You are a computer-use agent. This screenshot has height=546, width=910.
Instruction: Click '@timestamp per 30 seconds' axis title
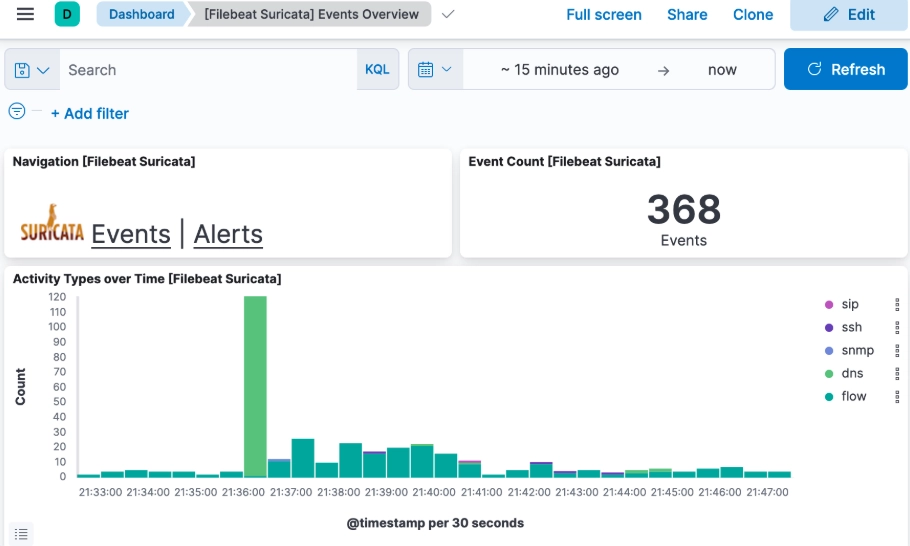click(435, 523)
